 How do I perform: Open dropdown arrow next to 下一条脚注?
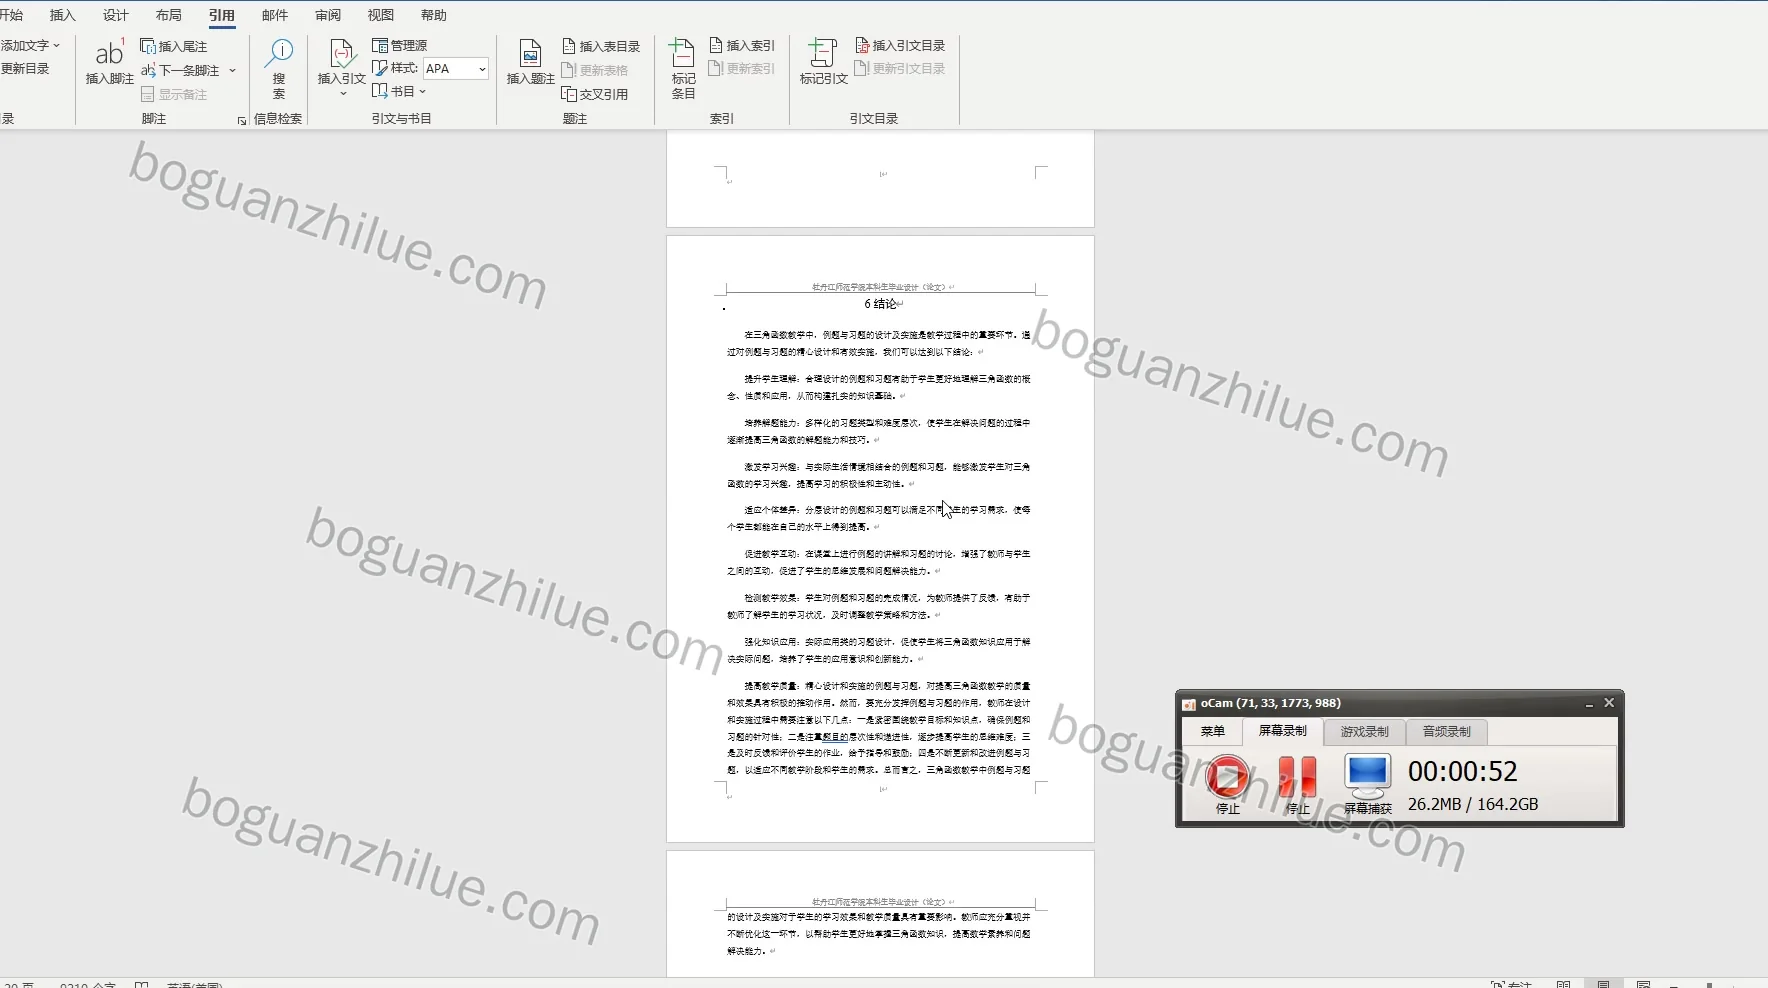click(232, 70)
